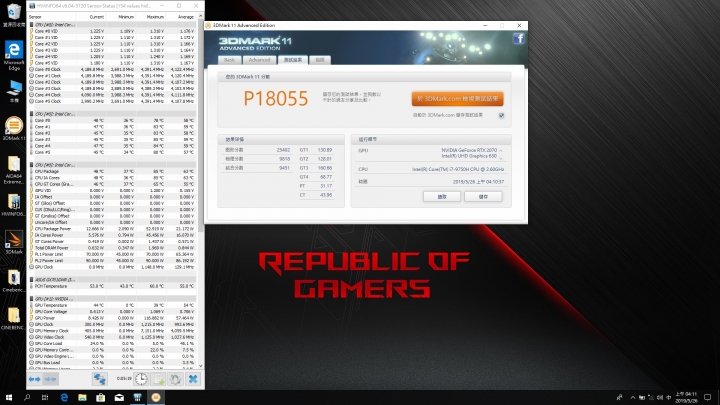Viewport: 720px width, 405px height.
Task: Select AIDA64 Extreme desktop folder
Action: tap(14, 169)
